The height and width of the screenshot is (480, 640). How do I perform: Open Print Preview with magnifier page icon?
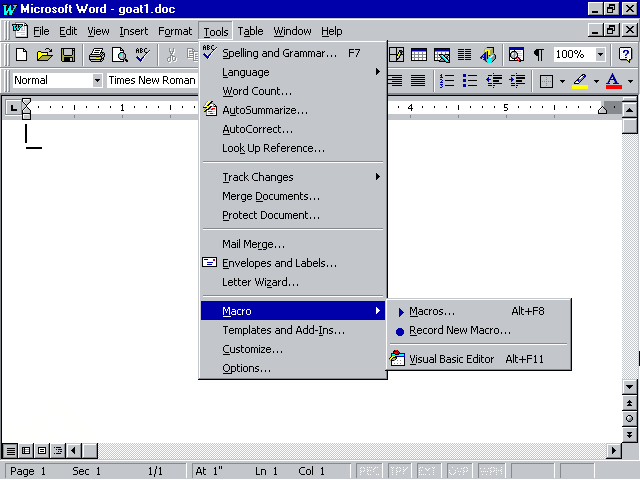[x=120, y=54]
